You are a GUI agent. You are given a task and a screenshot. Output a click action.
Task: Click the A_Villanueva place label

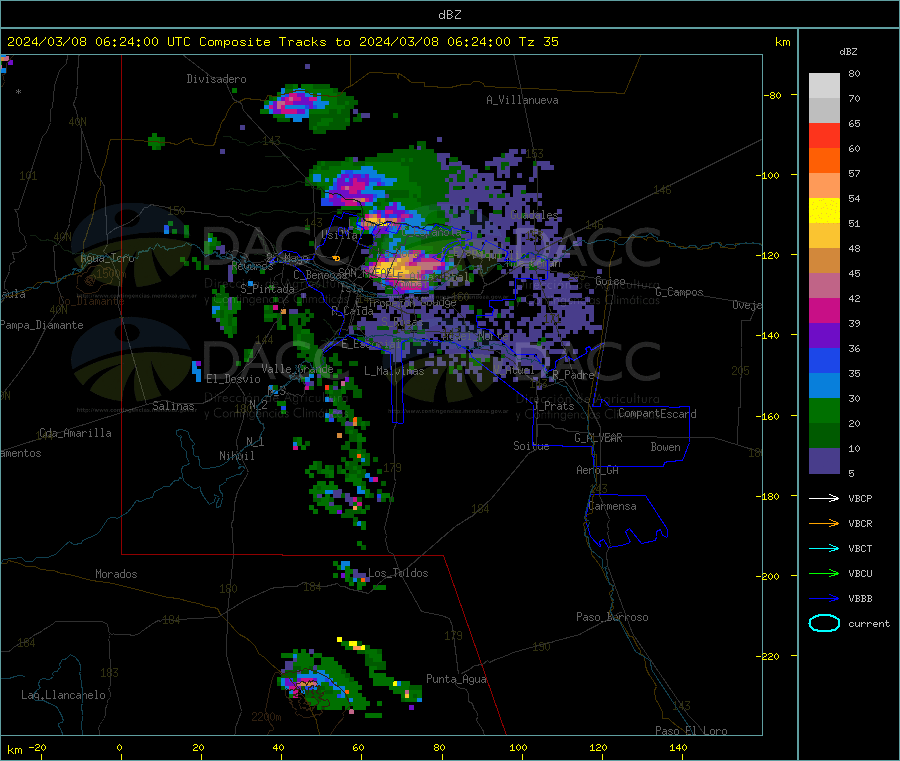pyautogui.click(x=522, y=100)
